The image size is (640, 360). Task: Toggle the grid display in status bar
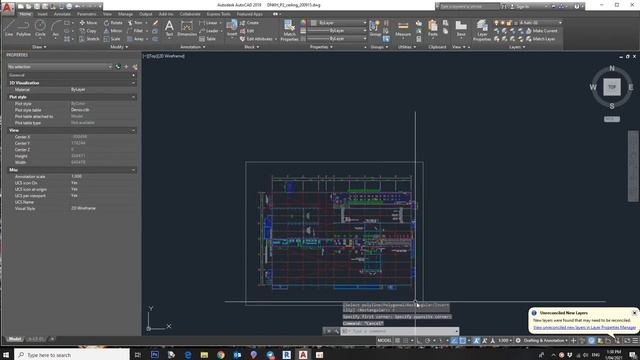tap(398, 340)
